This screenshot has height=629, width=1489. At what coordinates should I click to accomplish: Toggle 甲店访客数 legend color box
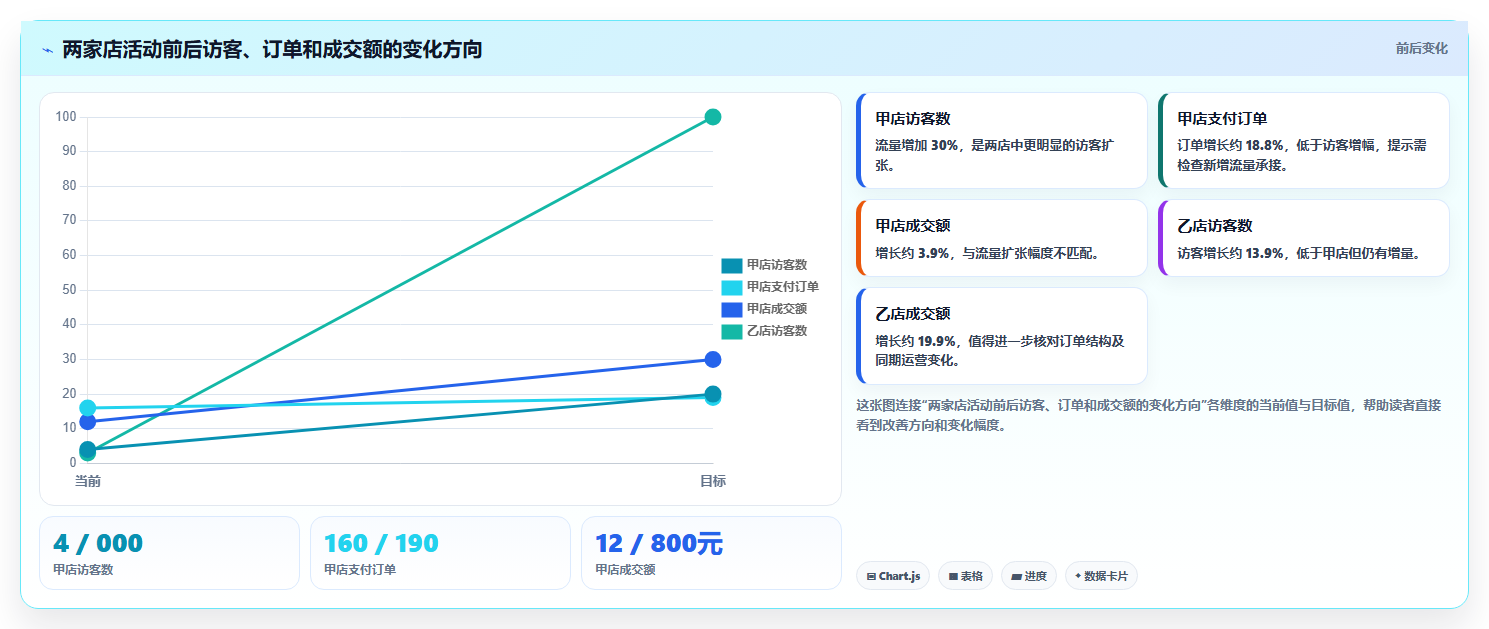[x=732, y=265]
